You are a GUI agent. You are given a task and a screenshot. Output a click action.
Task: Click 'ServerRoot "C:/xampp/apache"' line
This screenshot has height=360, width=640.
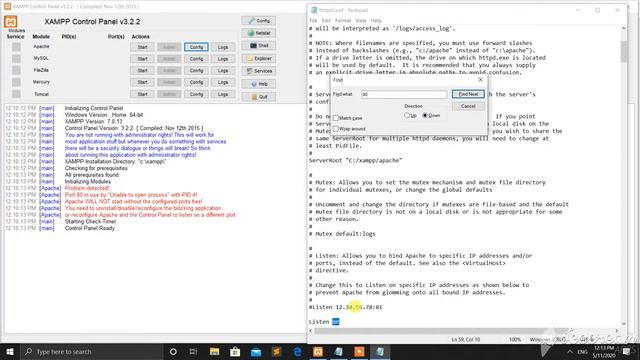coord(356,160)
